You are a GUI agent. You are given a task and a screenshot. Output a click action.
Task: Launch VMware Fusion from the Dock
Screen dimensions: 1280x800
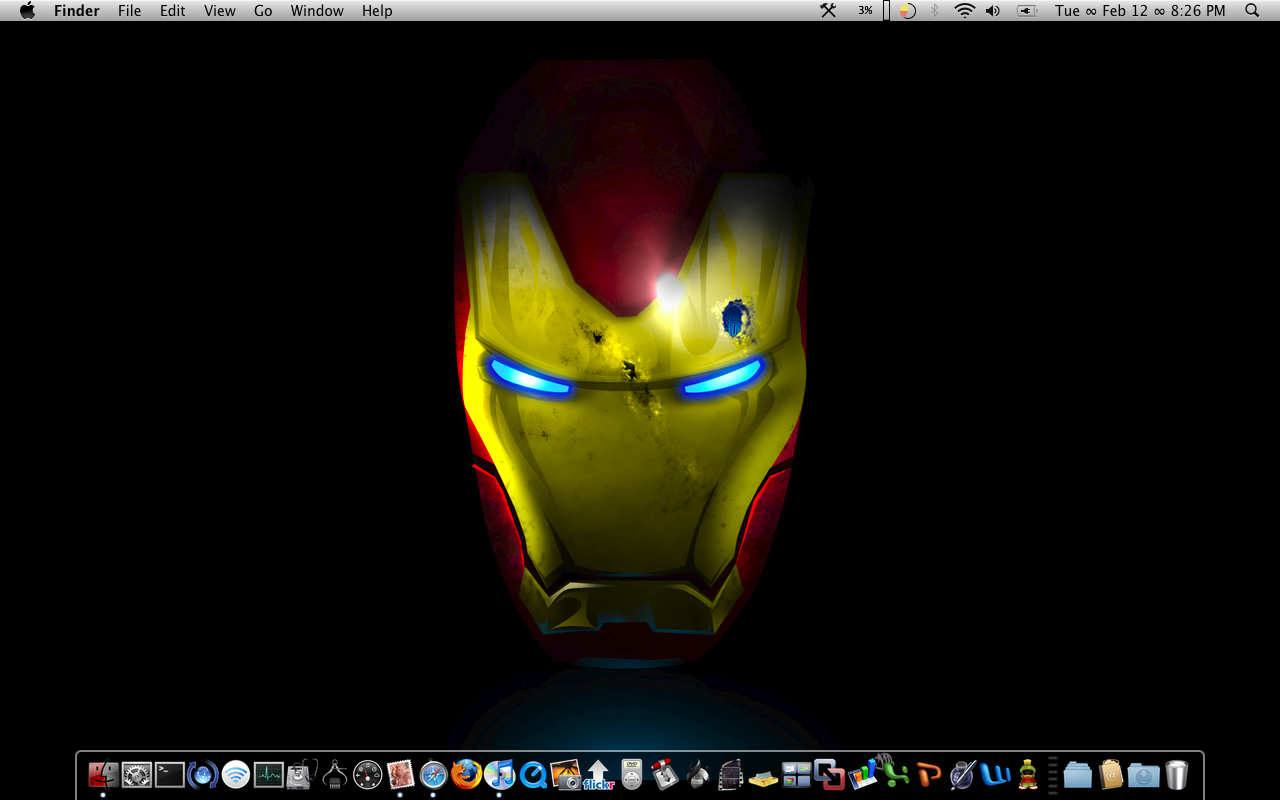click(x=829, y=774)
